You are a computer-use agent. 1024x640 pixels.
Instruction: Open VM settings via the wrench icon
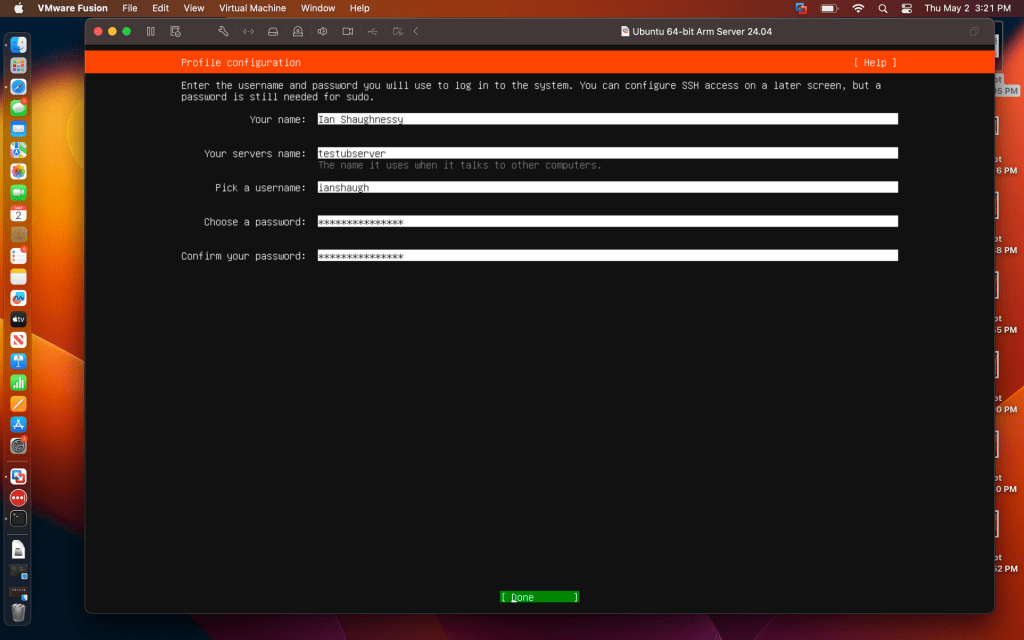pos(224,32)
